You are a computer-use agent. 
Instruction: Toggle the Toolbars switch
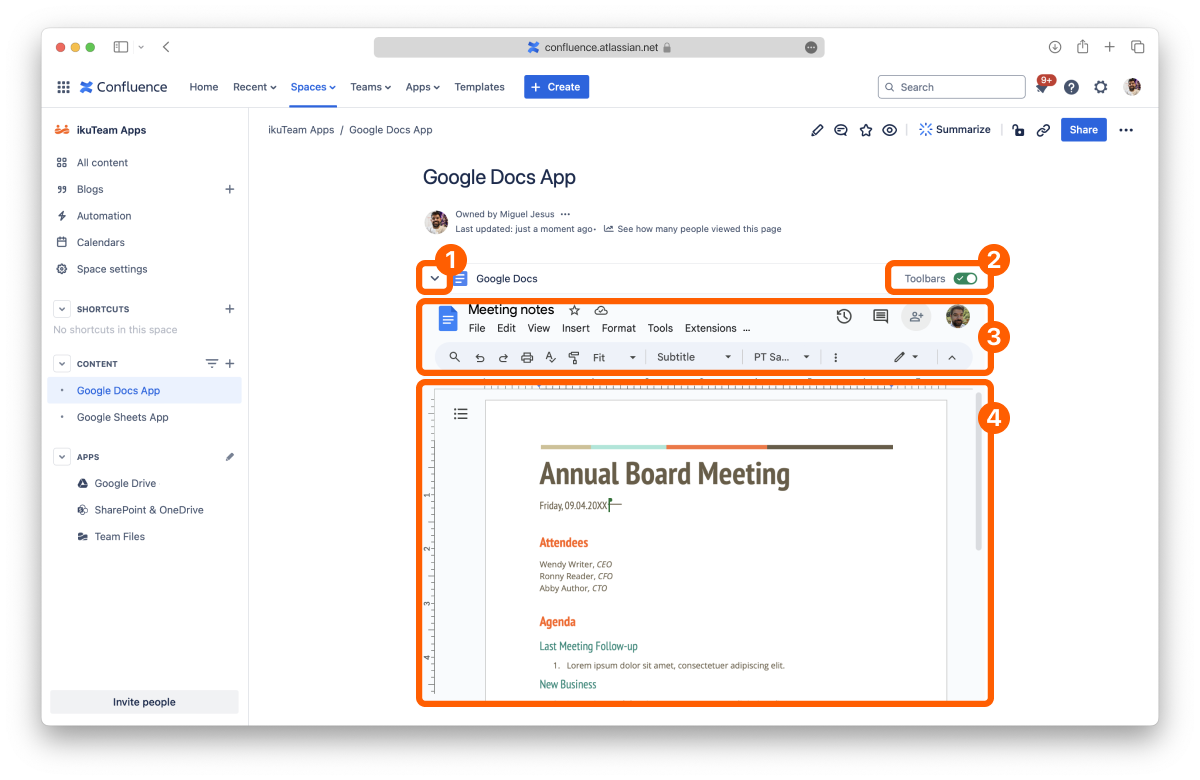(965, 278)
